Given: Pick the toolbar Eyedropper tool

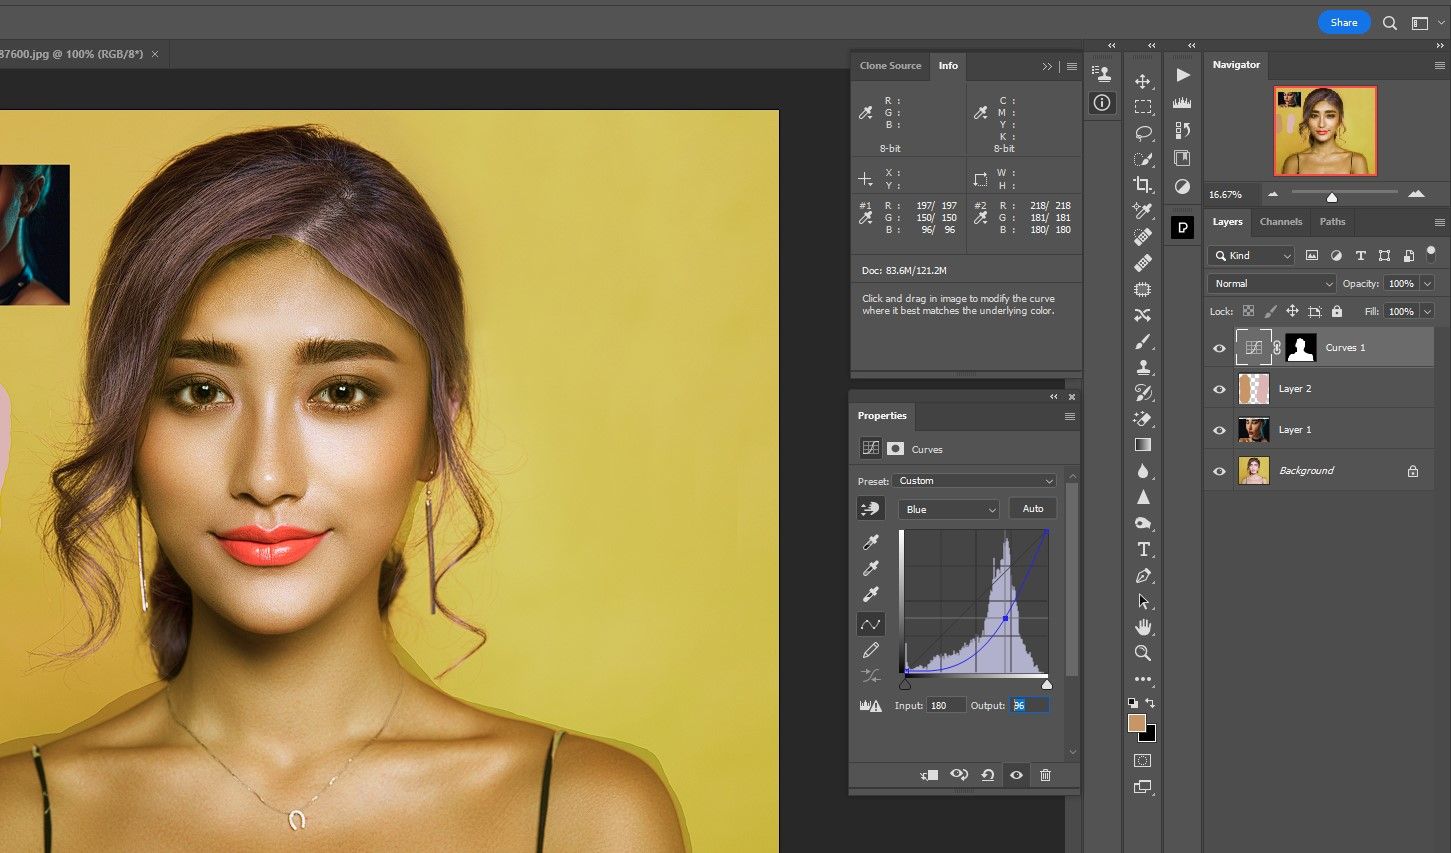Looking at the screenshot, I should pos(1143,211).
